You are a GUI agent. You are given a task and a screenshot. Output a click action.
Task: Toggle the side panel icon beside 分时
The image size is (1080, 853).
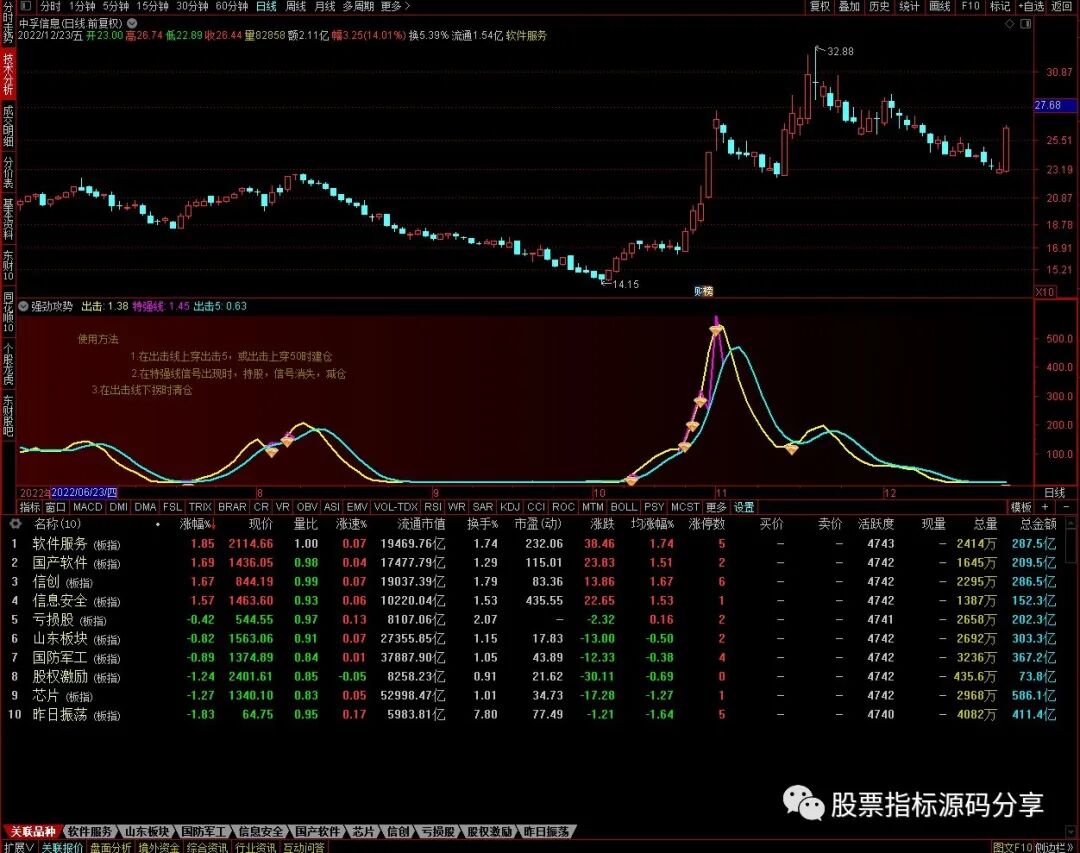(25, 6)
